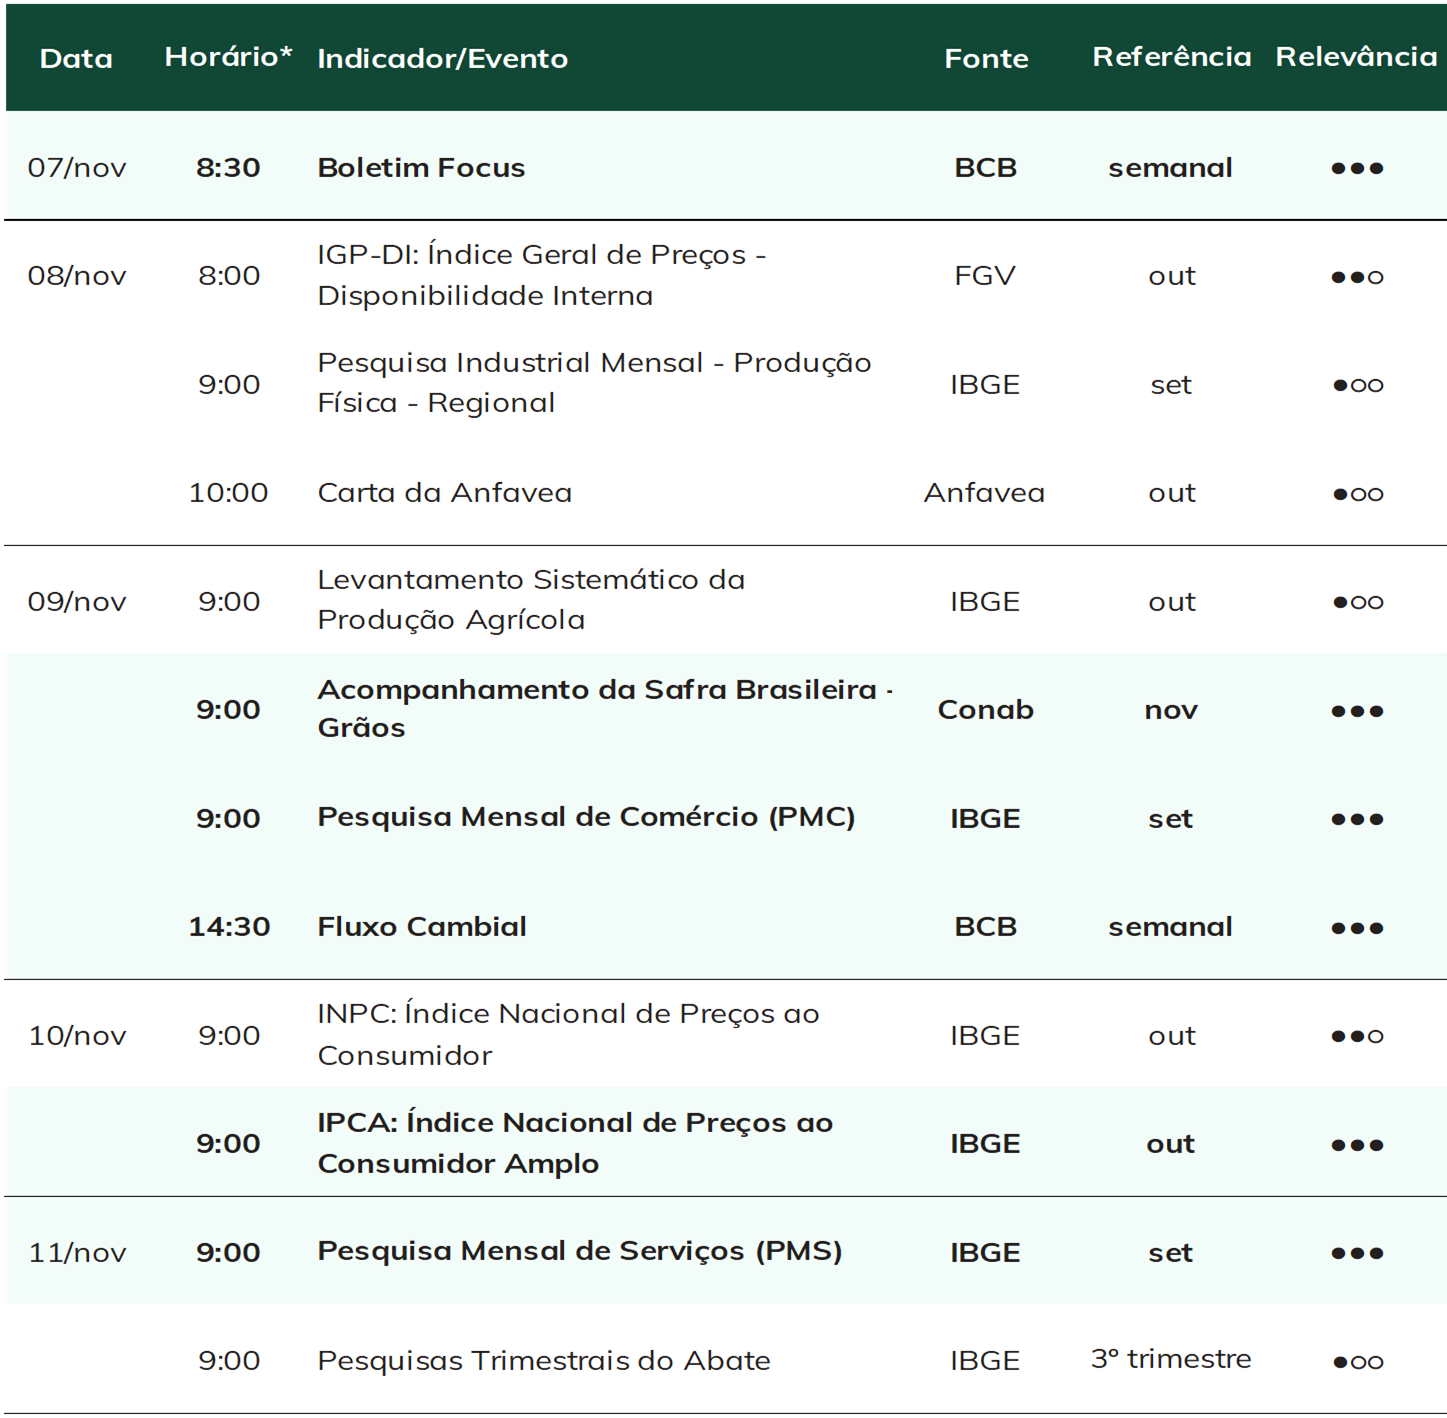
Task: Select the 07/nov date cell
Action: coord(77,167)
